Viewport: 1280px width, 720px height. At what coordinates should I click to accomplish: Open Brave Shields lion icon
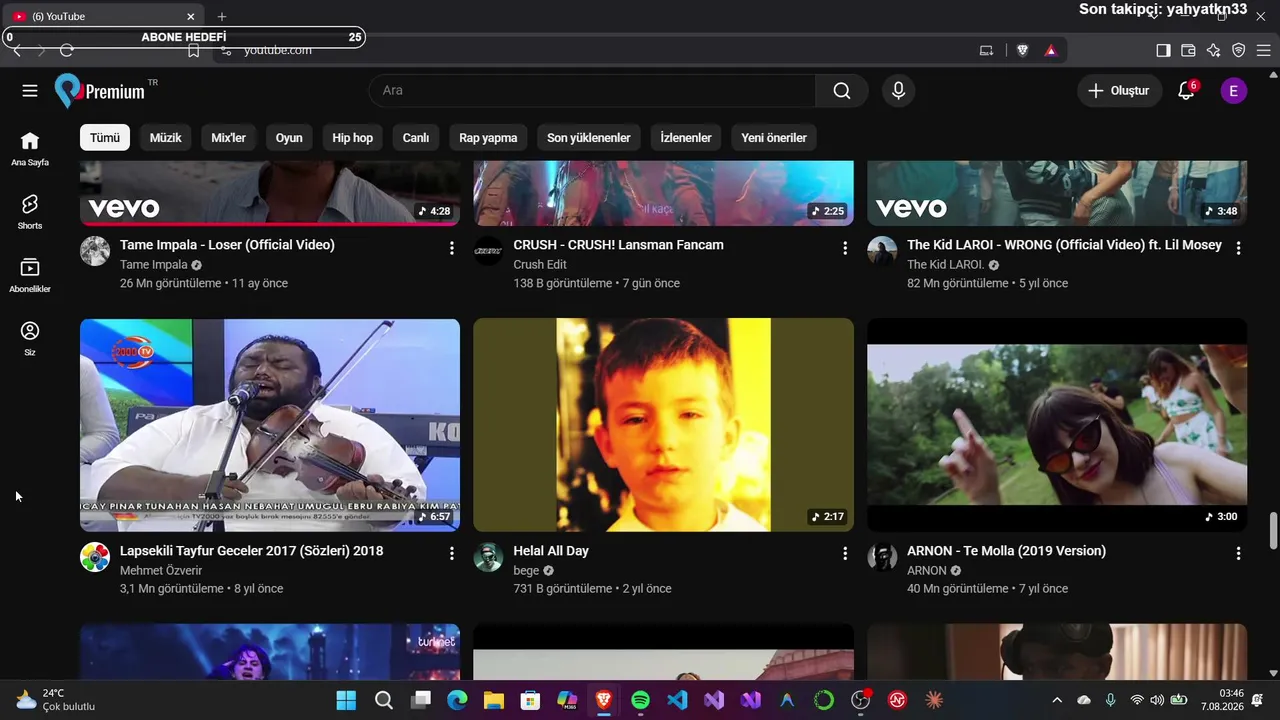pos(1022,50)
